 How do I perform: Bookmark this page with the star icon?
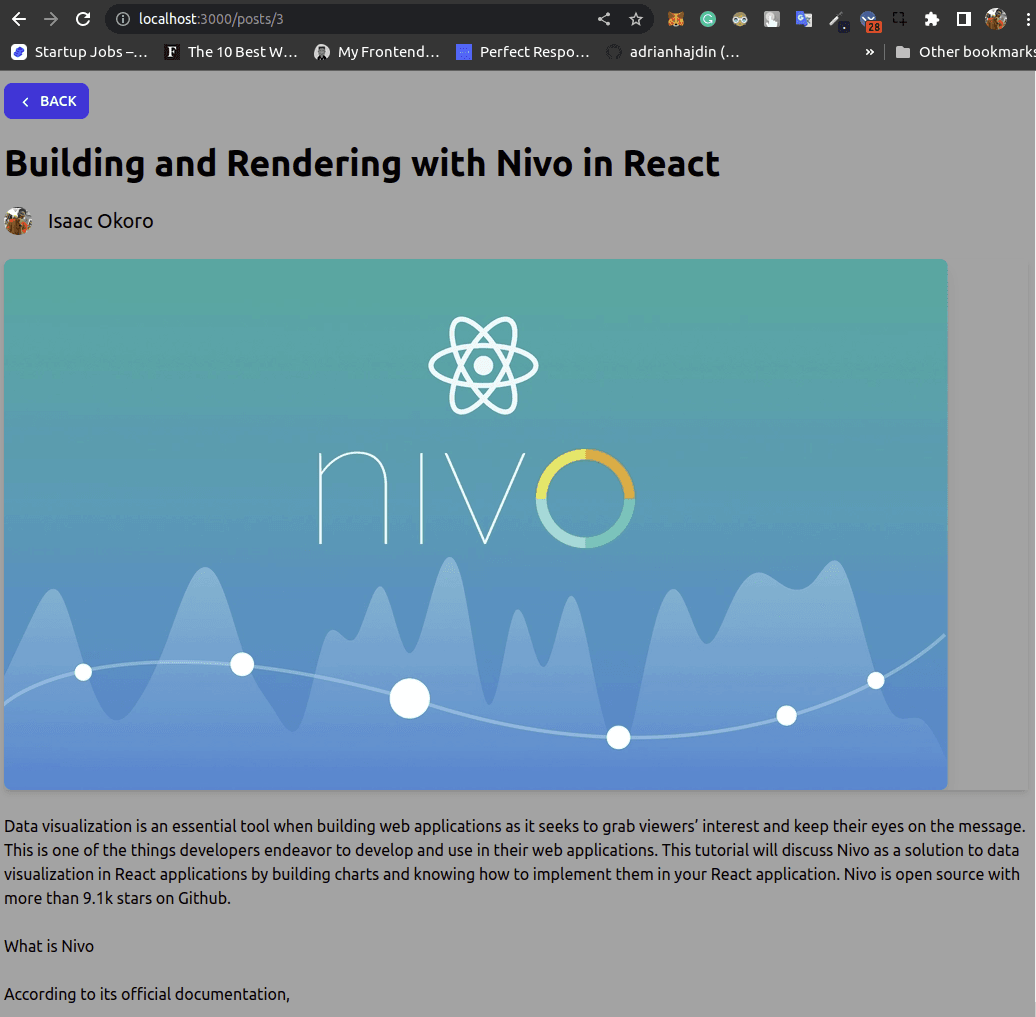click(636, 19)
